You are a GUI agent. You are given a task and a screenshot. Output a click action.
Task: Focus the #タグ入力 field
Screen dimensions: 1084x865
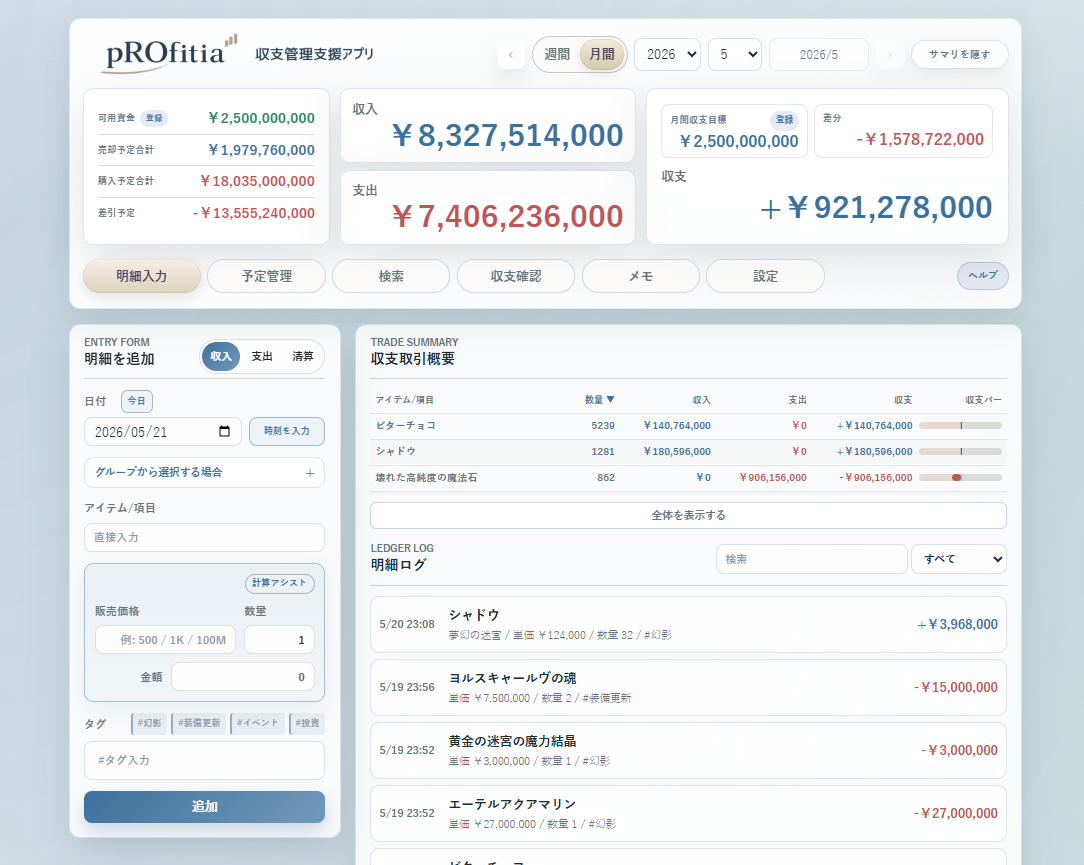(x=204, y=760)
